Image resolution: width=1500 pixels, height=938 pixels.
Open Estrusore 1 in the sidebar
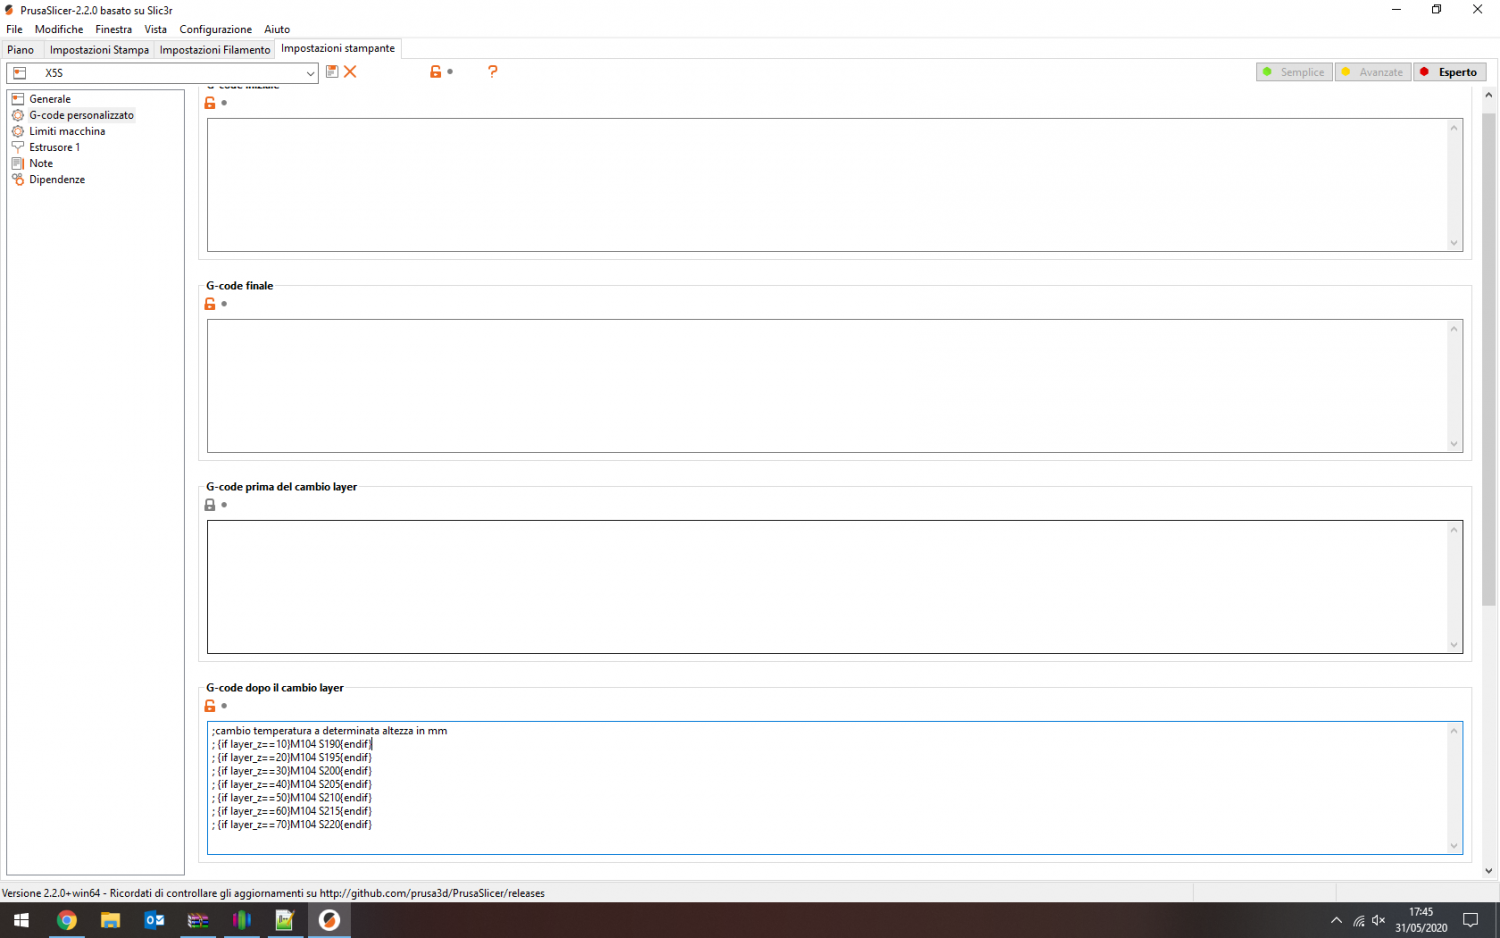coord(54,147)
